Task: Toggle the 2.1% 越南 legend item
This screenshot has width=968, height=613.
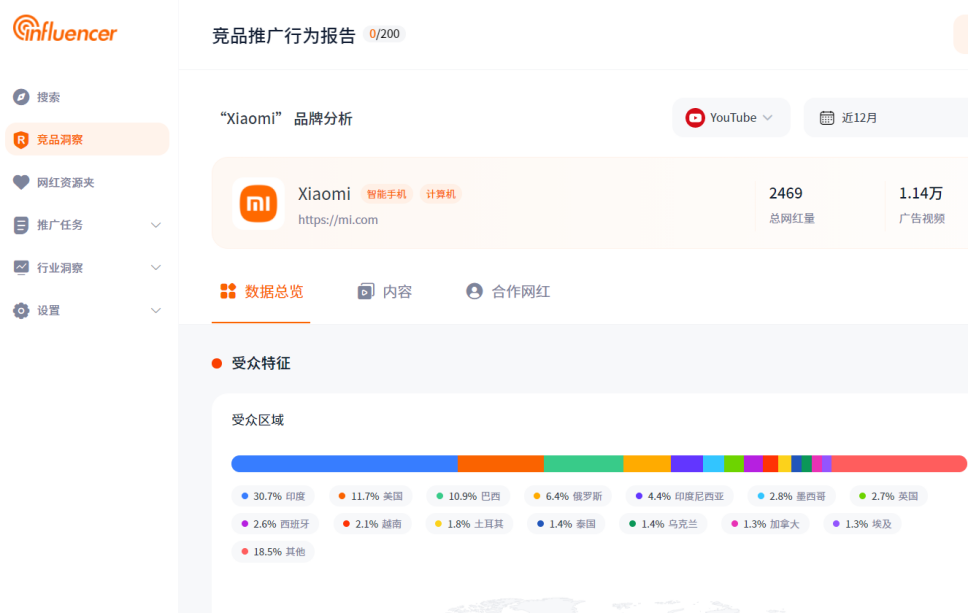Action: click(x=372, y=523)
